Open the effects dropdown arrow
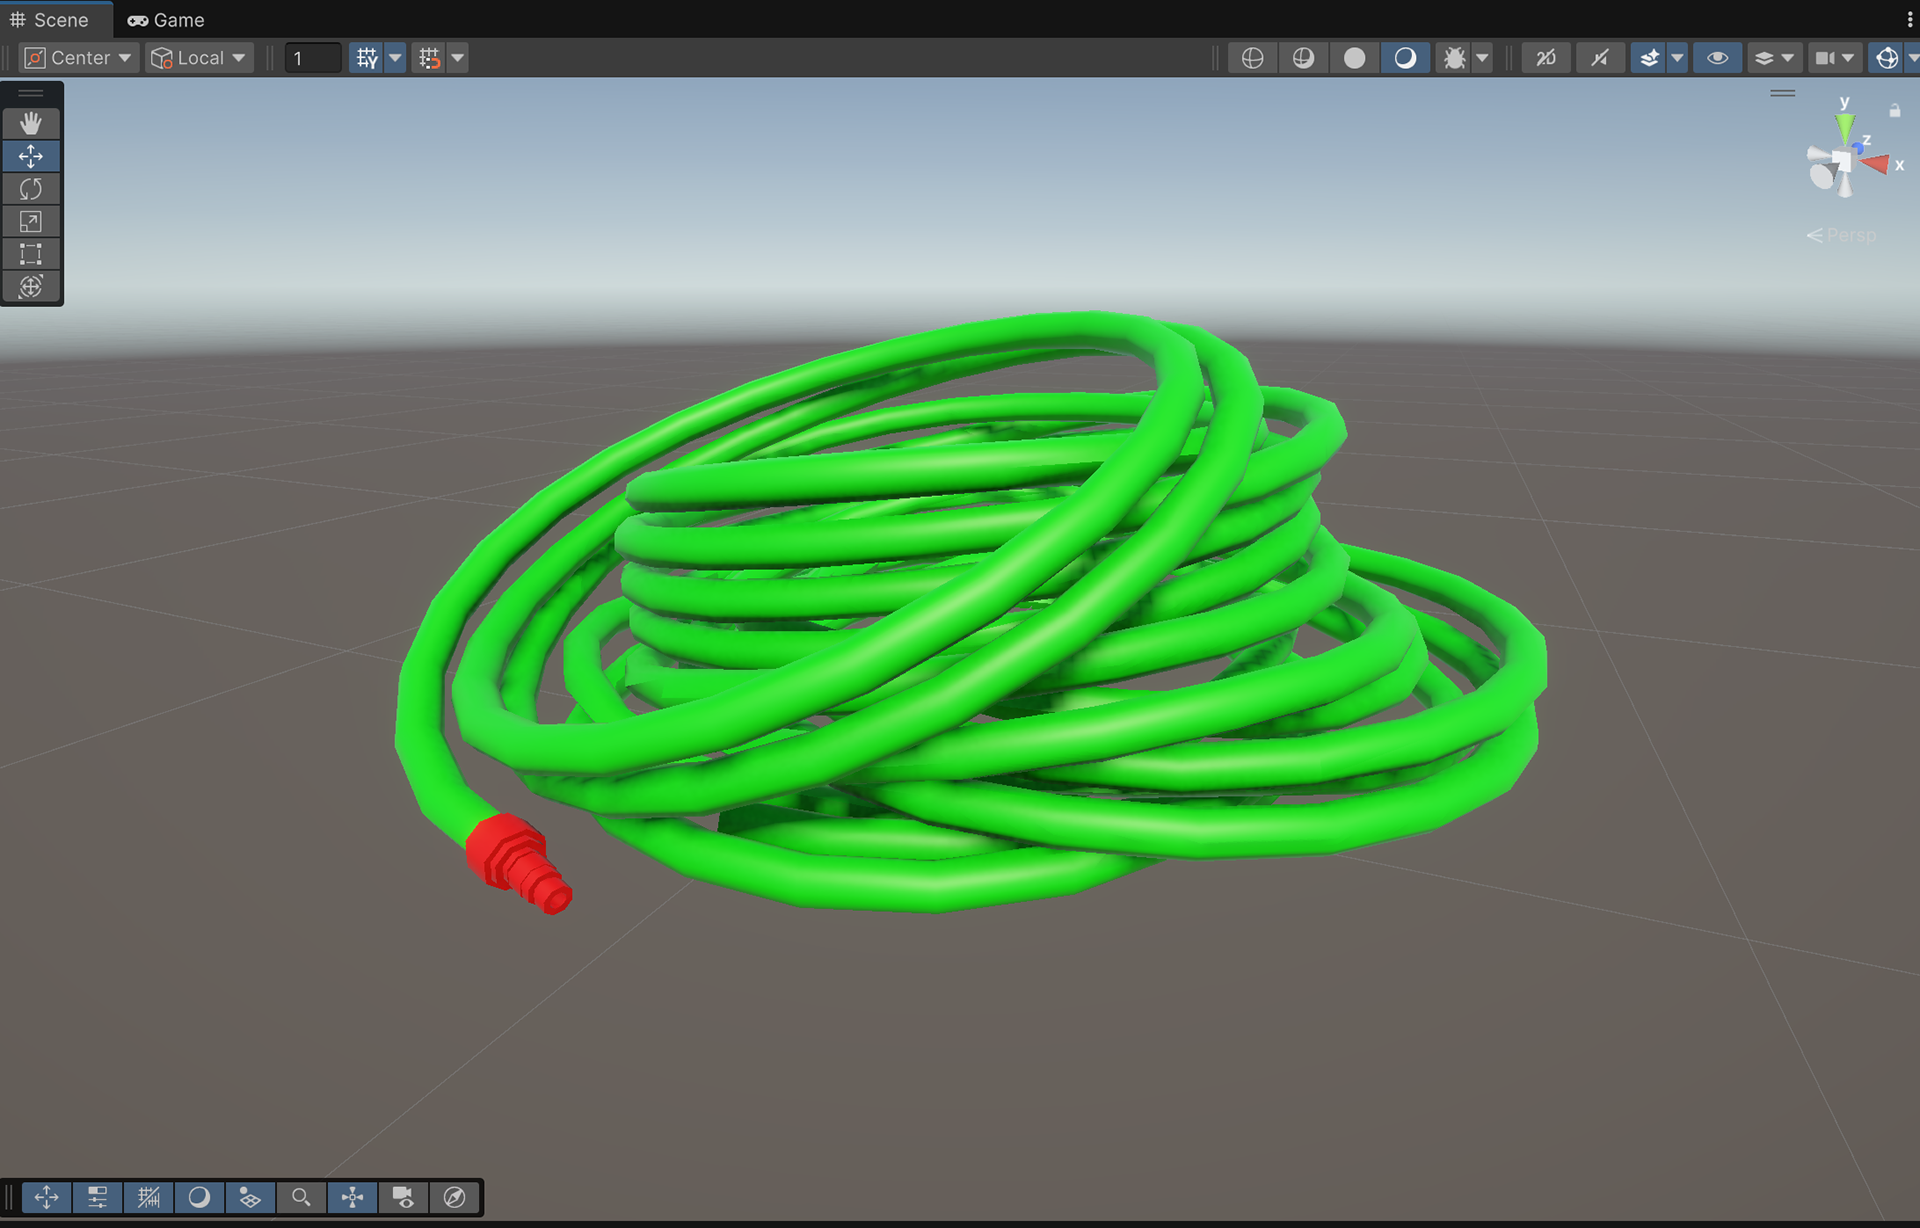Image resolution: width=1920 pixels, height=1228 pixels. coord(1677,58)
